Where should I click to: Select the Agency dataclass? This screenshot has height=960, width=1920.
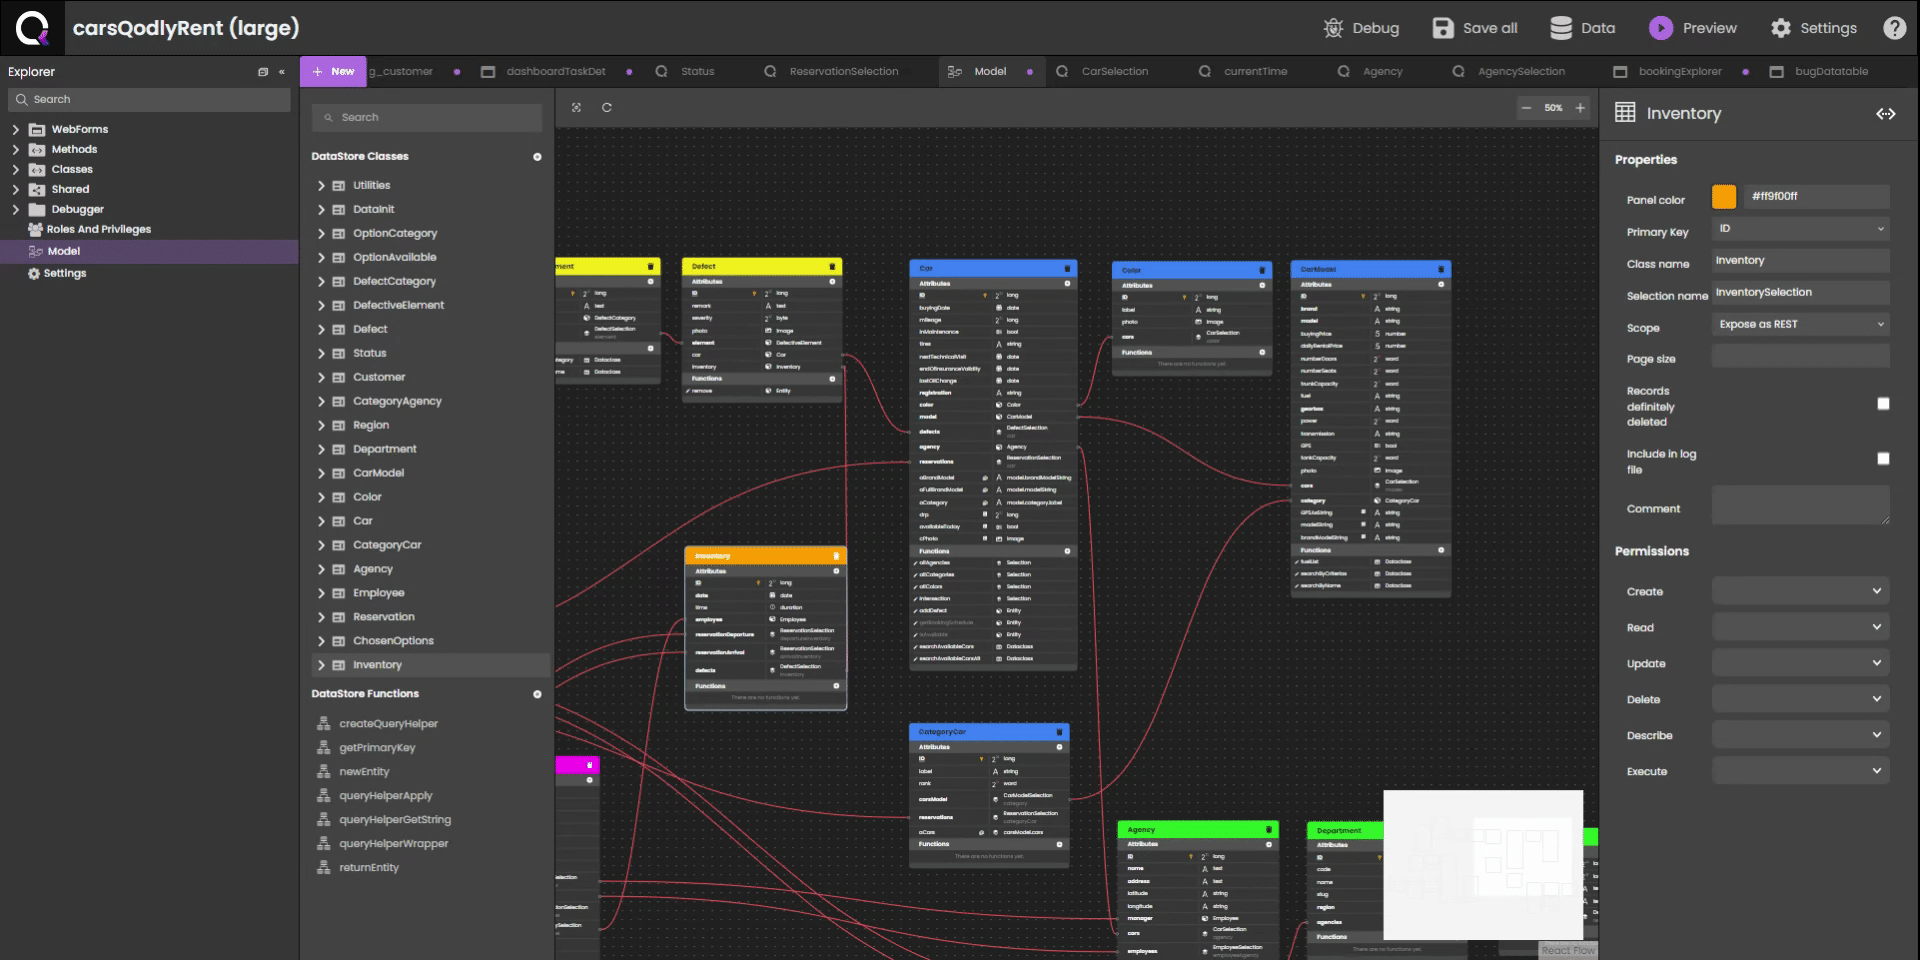372,569
